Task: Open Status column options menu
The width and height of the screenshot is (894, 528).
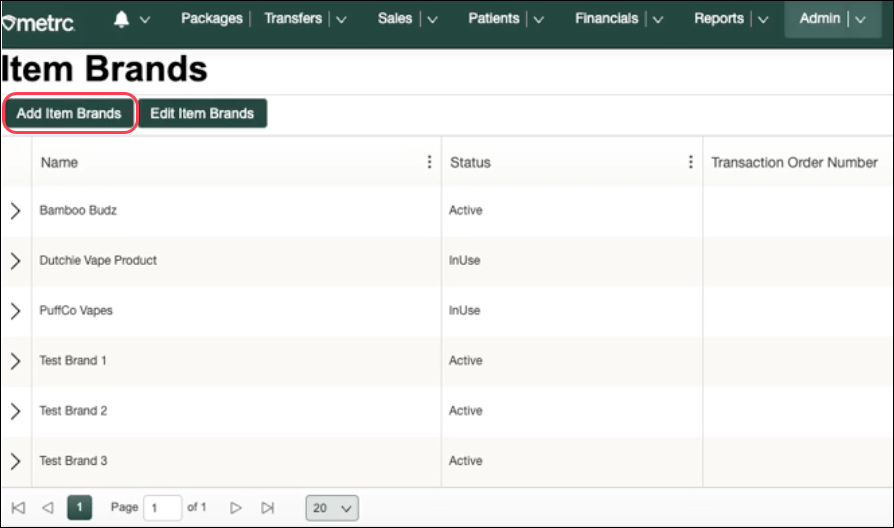Action: [690, 162]
